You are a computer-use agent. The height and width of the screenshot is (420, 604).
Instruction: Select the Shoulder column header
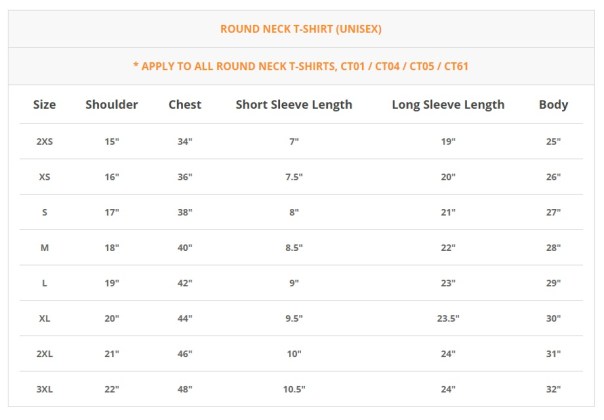click(112, 104)
